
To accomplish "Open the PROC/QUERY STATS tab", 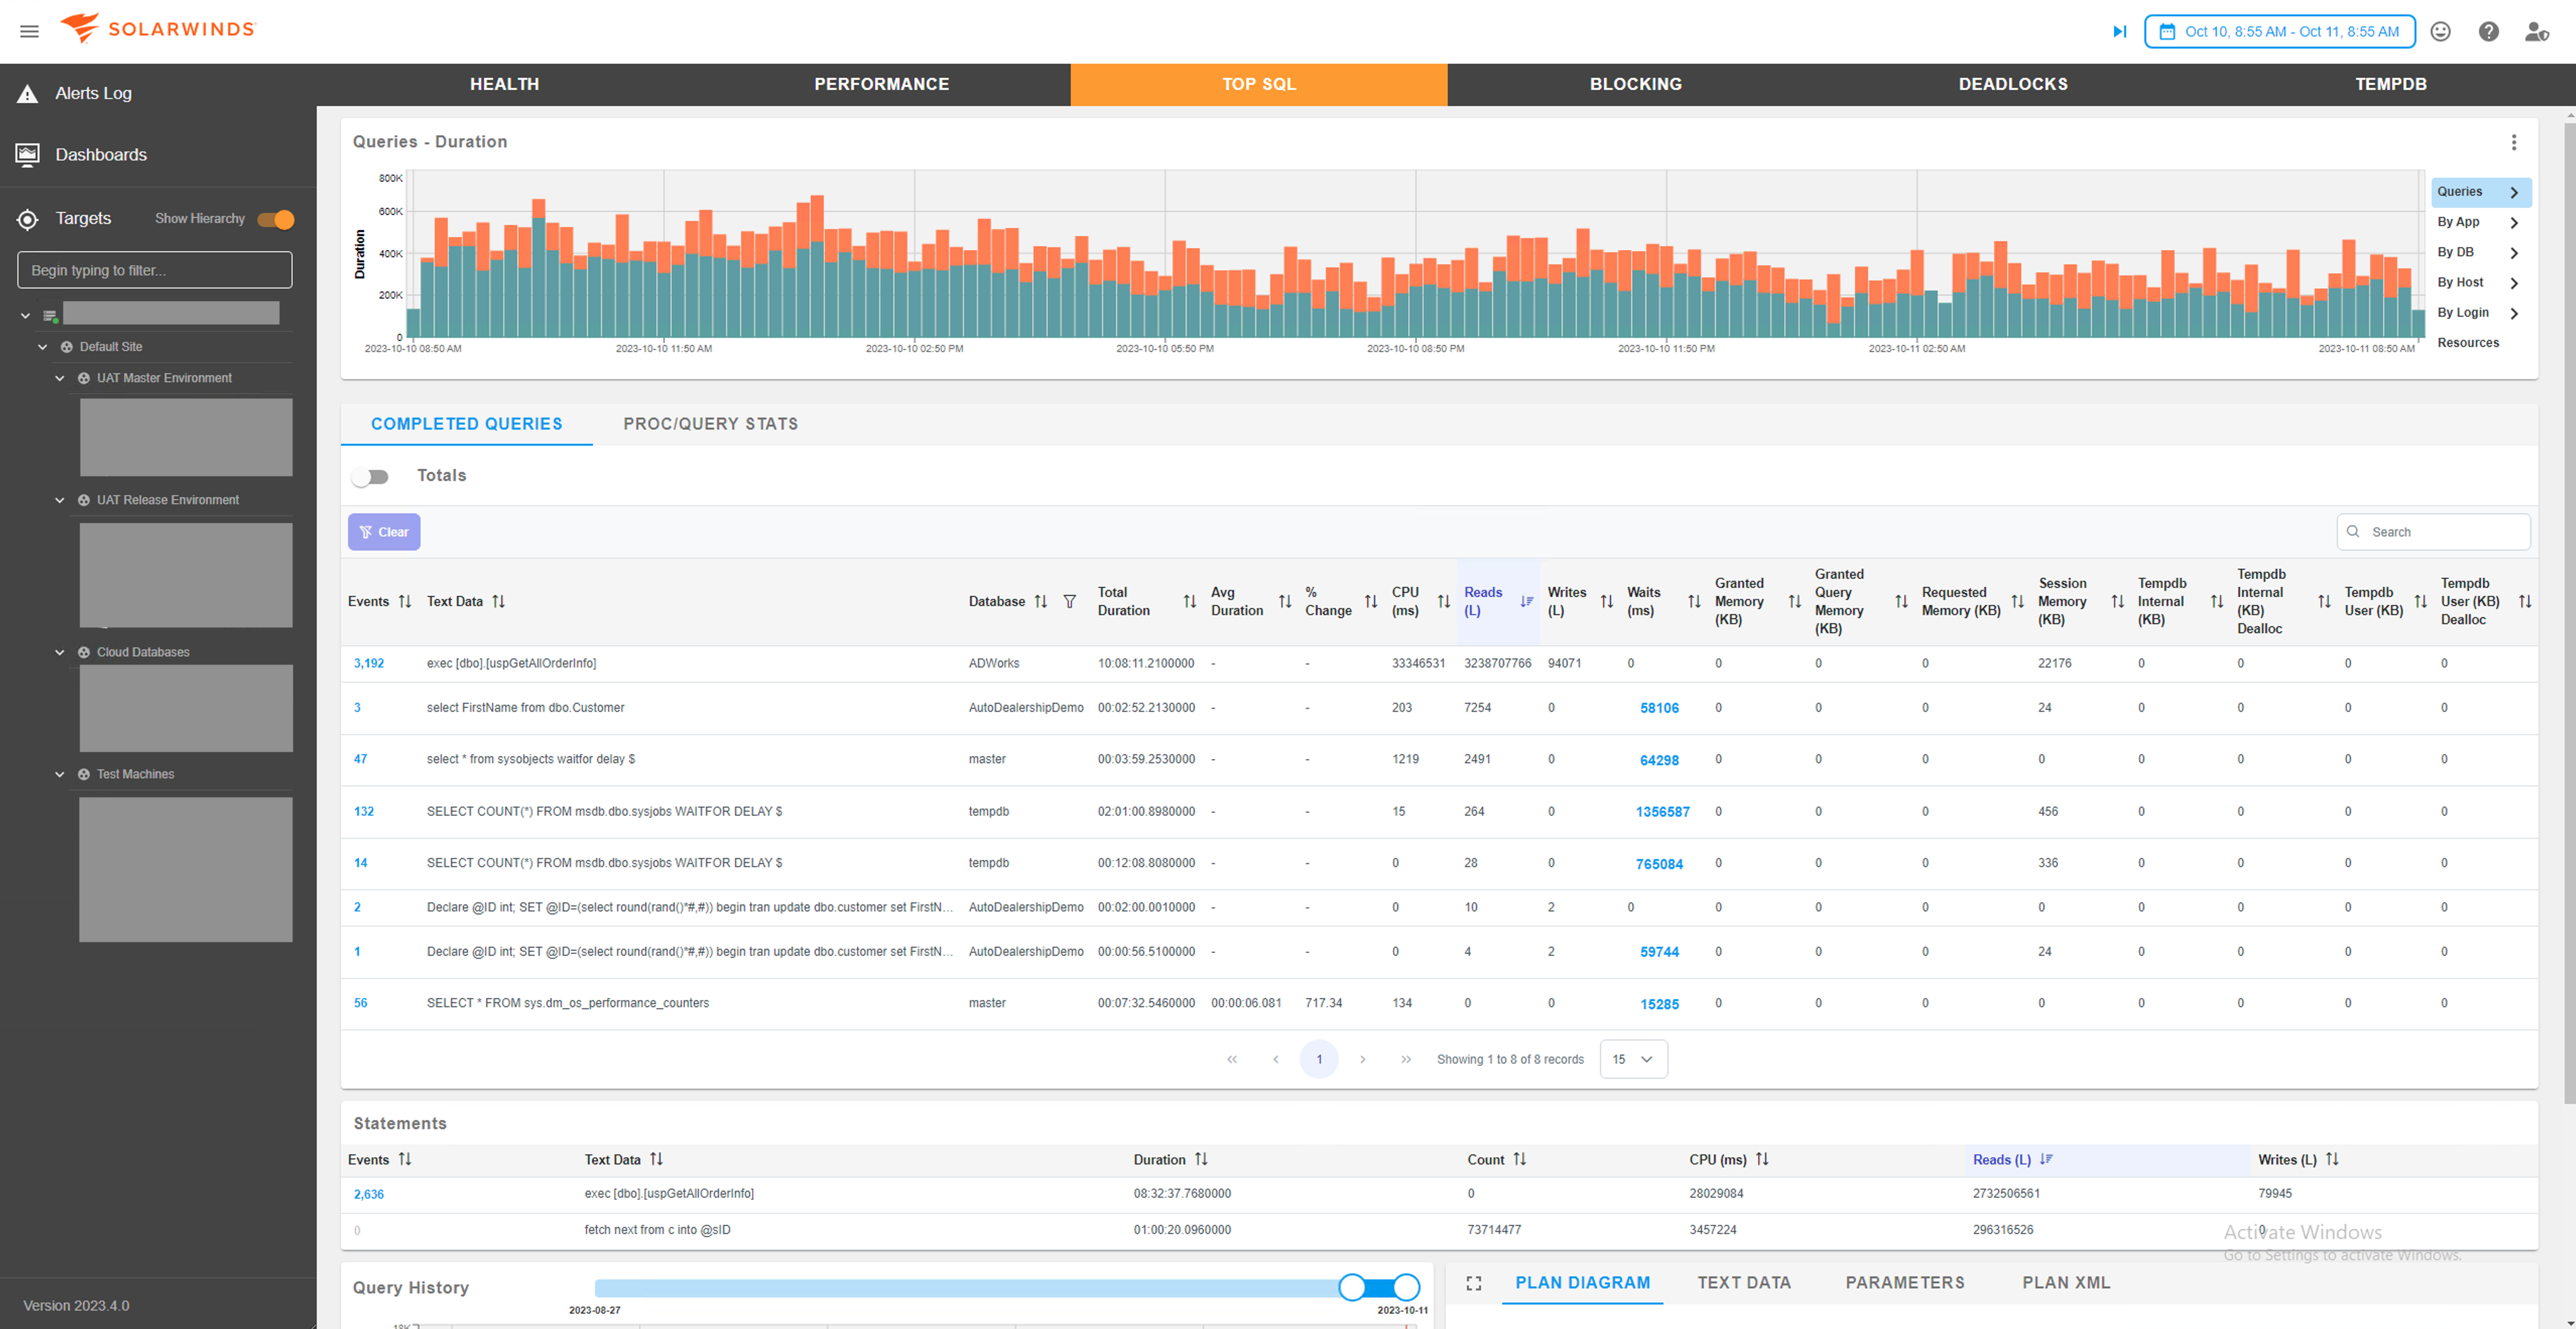I will tap(710, 424).
